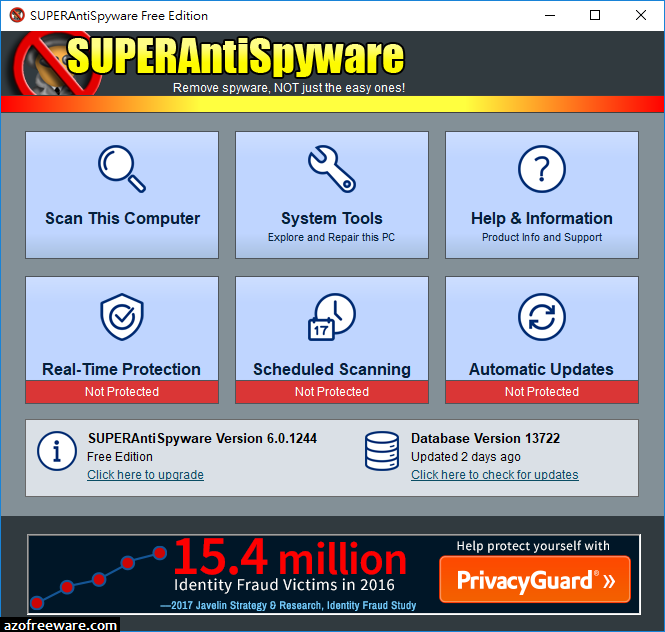
Task: Click the orange PrivacyGuard button
Action: pyautogui.click(x=535, y=579)
